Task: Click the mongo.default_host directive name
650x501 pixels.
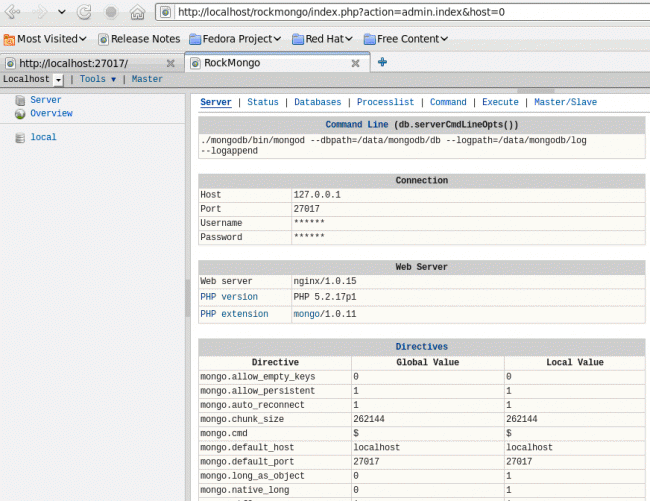Action: 247,448
